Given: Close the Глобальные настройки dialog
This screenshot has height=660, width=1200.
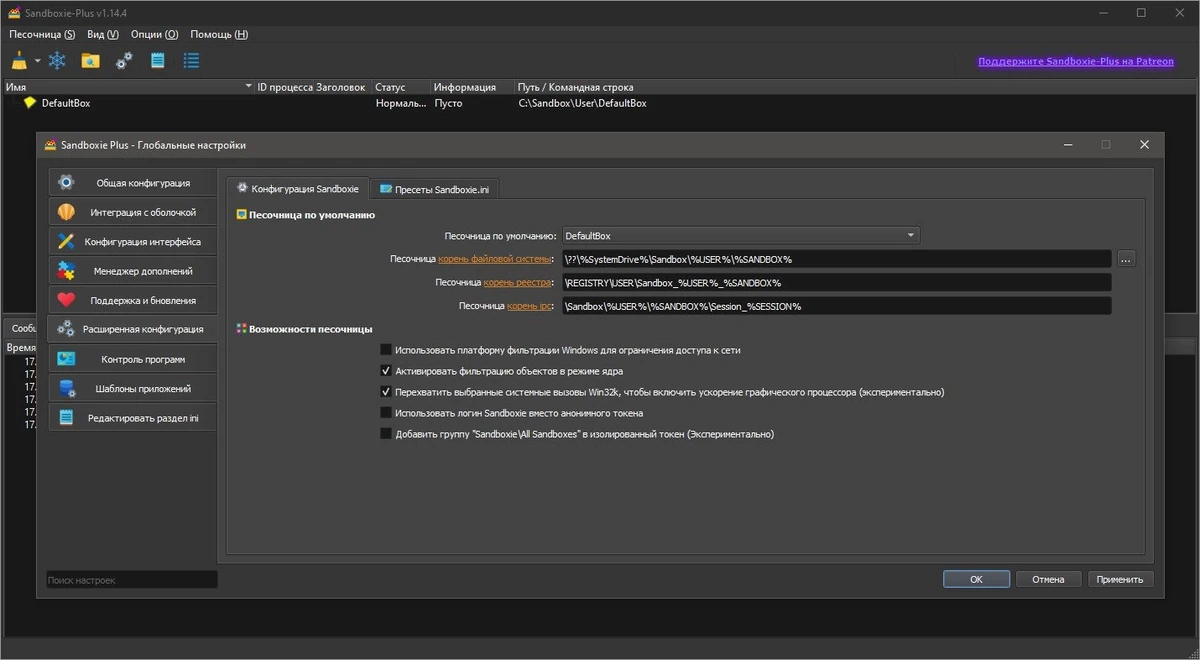Looking at the screenshot, I should click(1144, 145).
